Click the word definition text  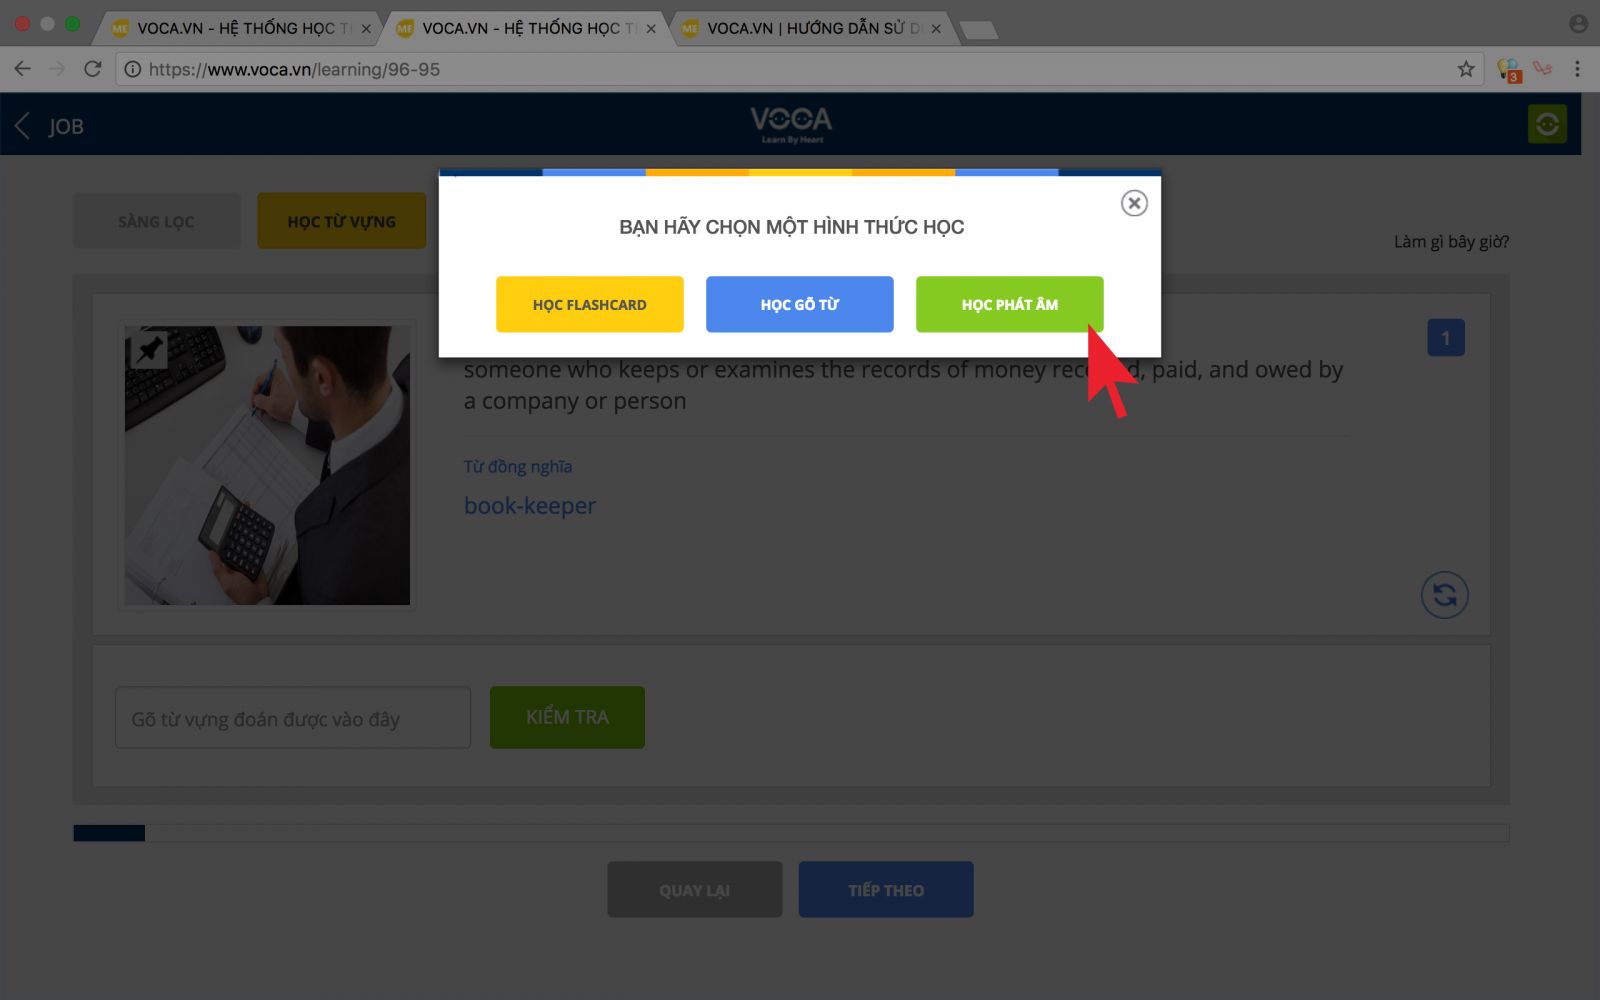click(x=903, y=385)
